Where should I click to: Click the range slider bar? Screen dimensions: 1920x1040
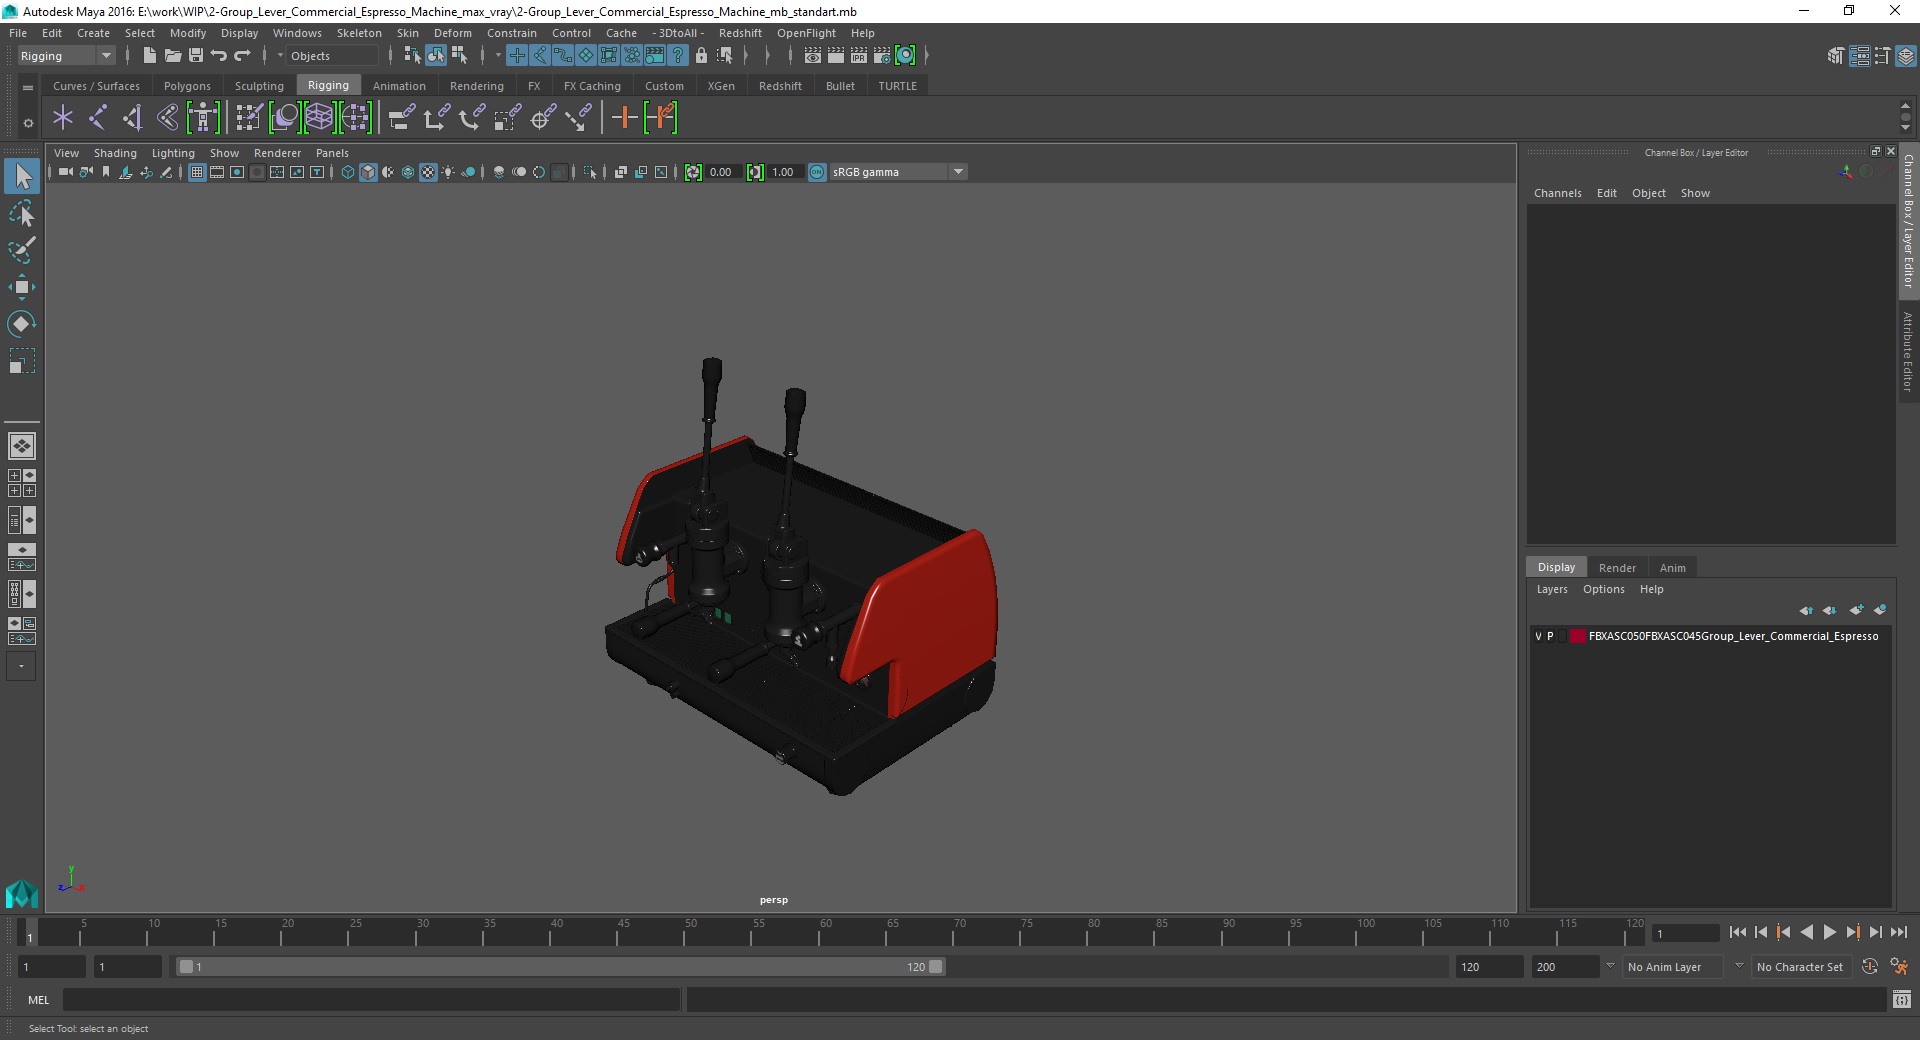coord(559,967)
